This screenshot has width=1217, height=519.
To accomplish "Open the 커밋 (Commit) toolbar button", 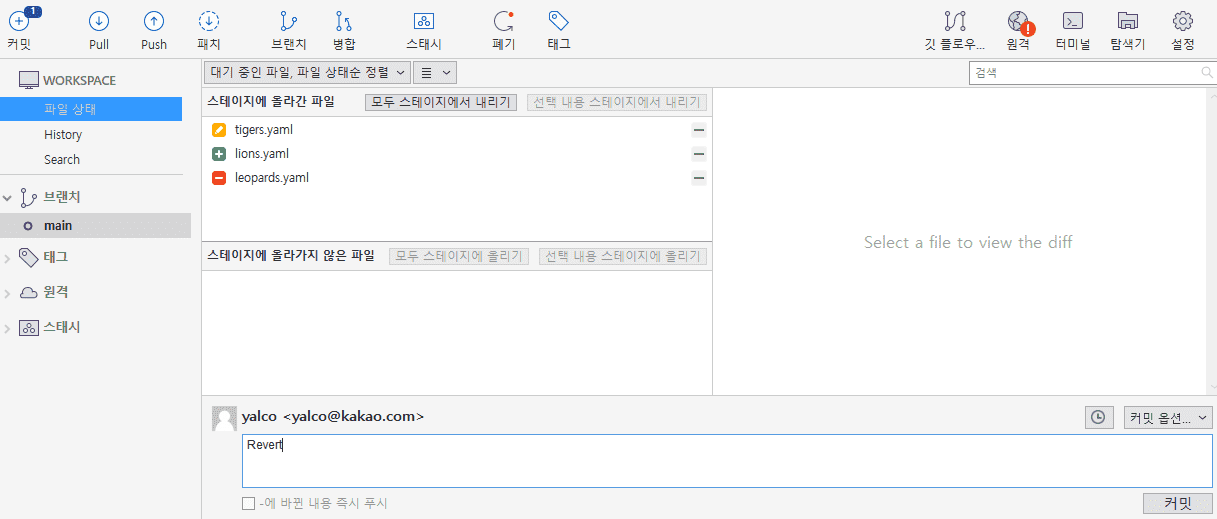I will pos(19,29).
